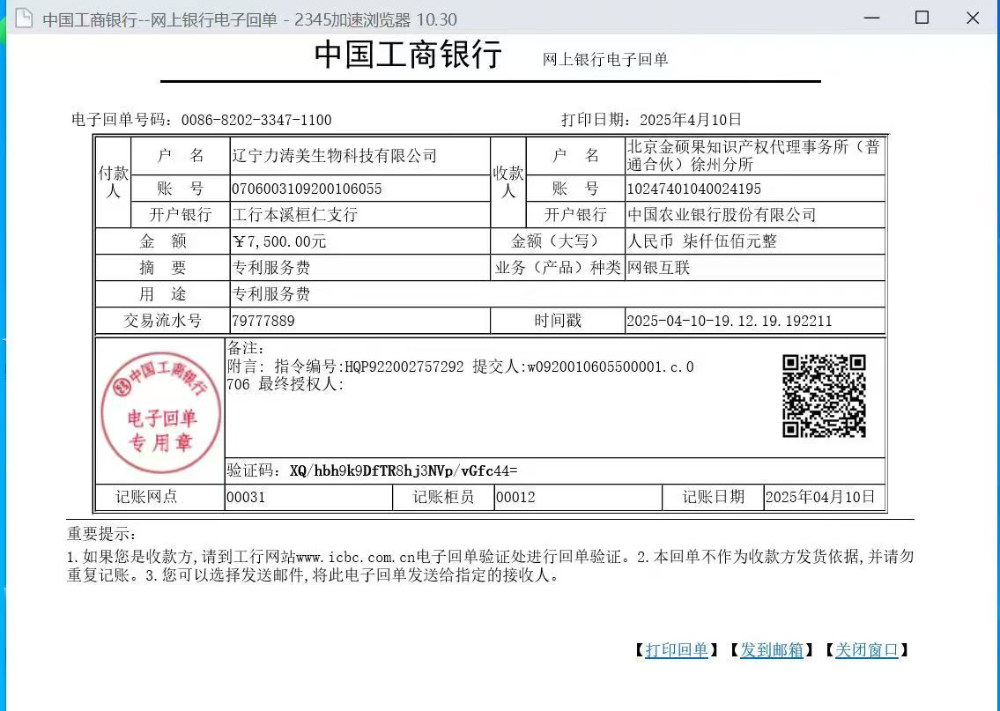Click payer account number 0706003109200106055
Viewport: 1000px width, 711px height.
(x=307, y=189)
